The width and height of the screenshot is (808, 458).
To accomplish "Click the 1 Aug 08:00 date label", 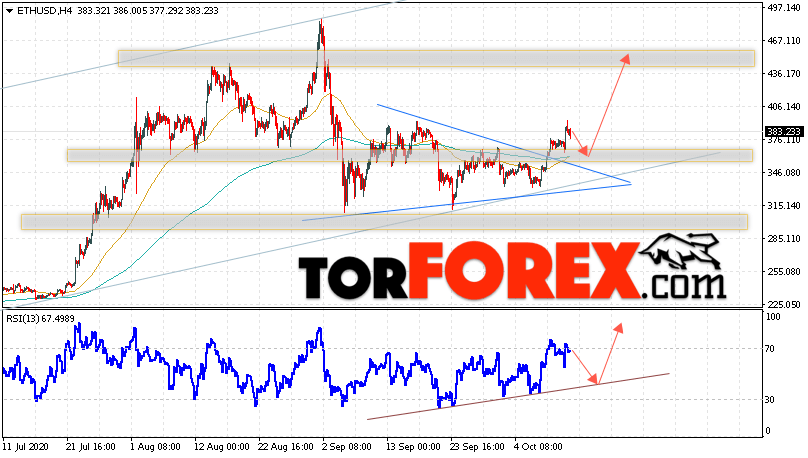I will click(155, 446).
